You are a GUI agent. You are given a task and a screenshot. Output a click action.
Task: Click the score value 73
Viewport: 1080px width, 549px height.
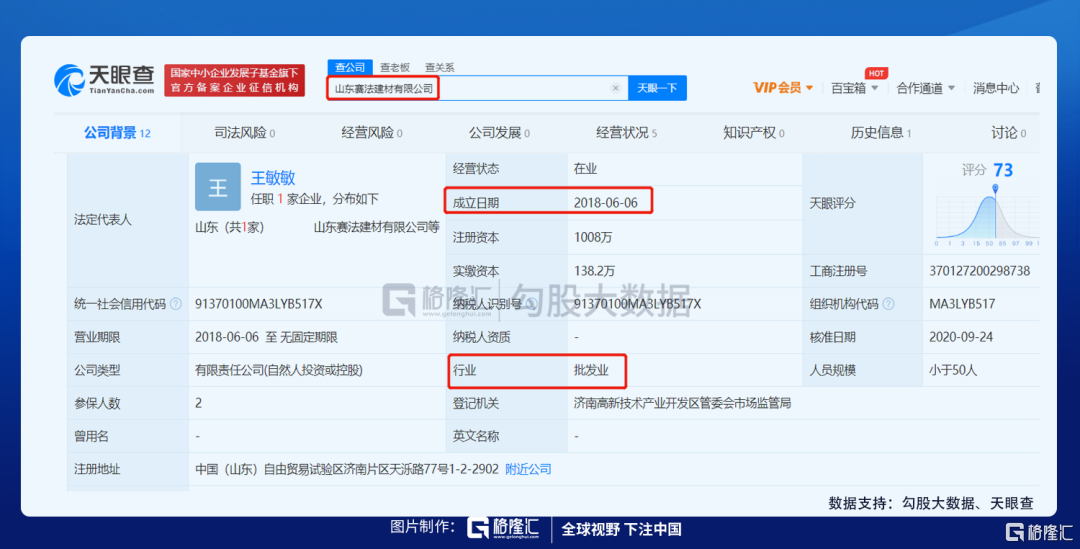tap(1003, 170)
